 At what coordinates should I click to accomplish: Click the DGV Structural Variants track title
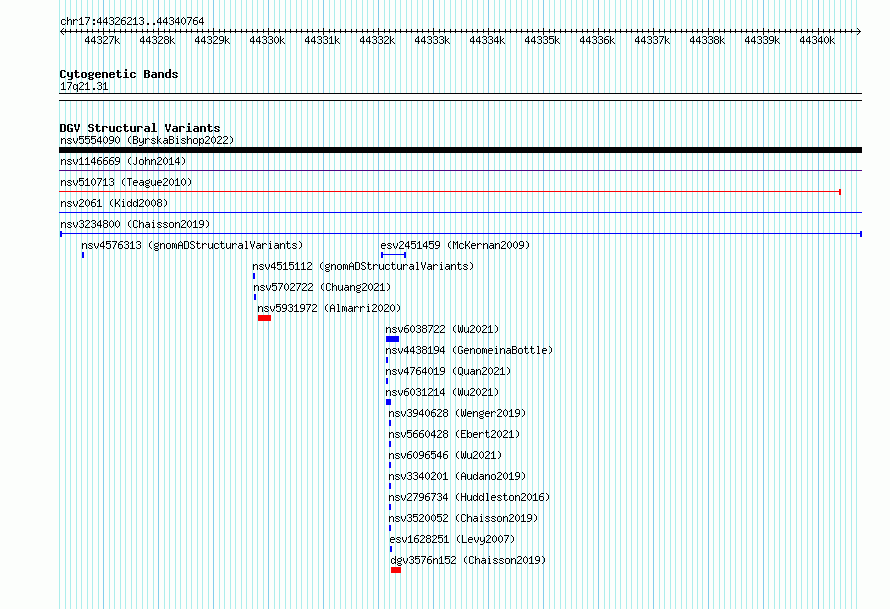[x=140, y=128]
